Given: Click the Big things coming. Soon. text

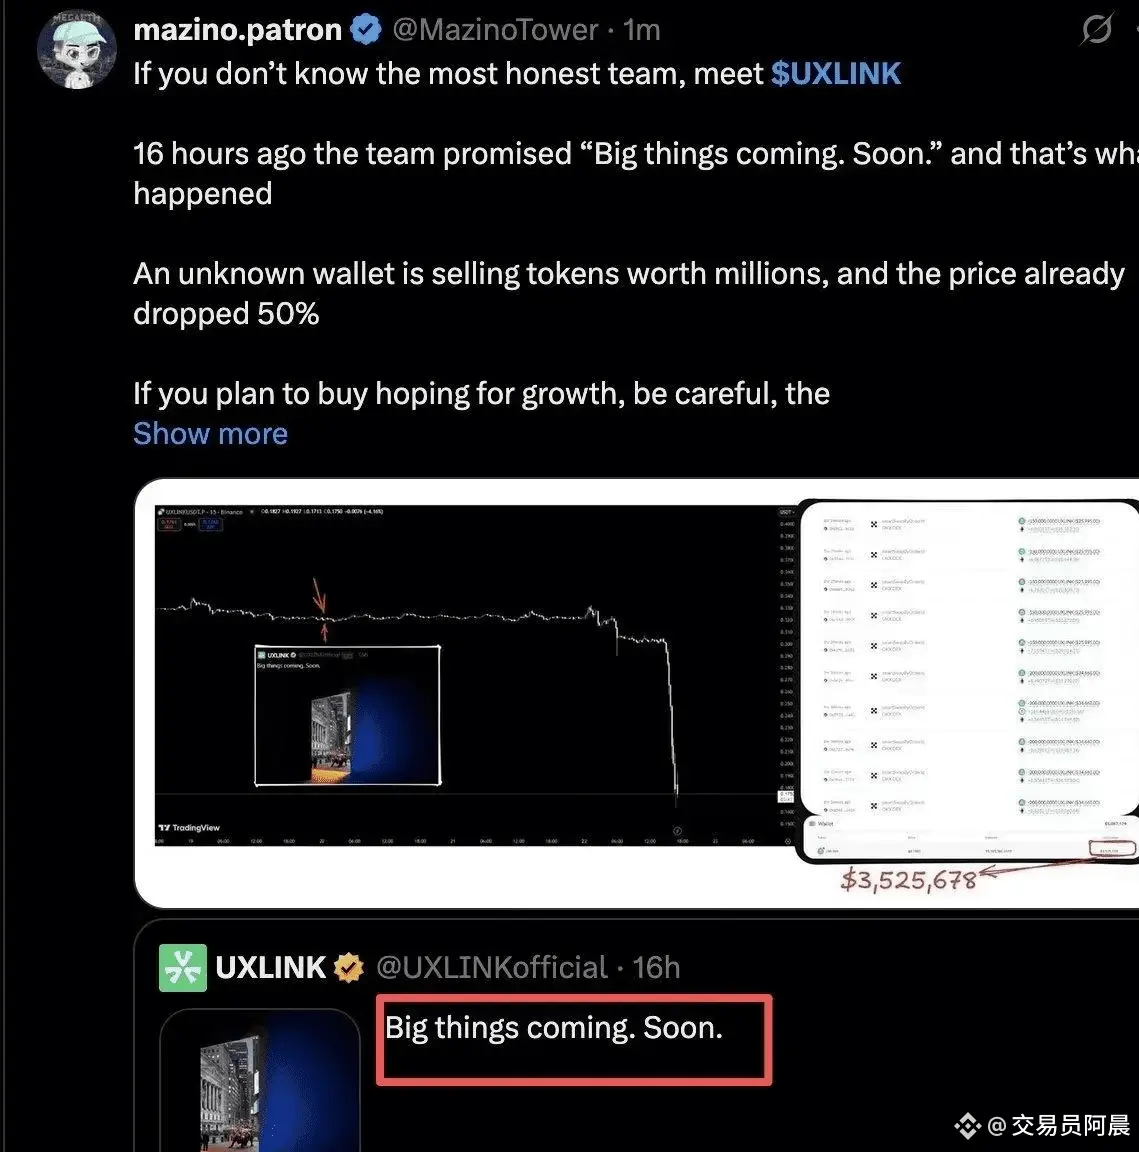Looking at the screenshot, I should (554, 1027).
